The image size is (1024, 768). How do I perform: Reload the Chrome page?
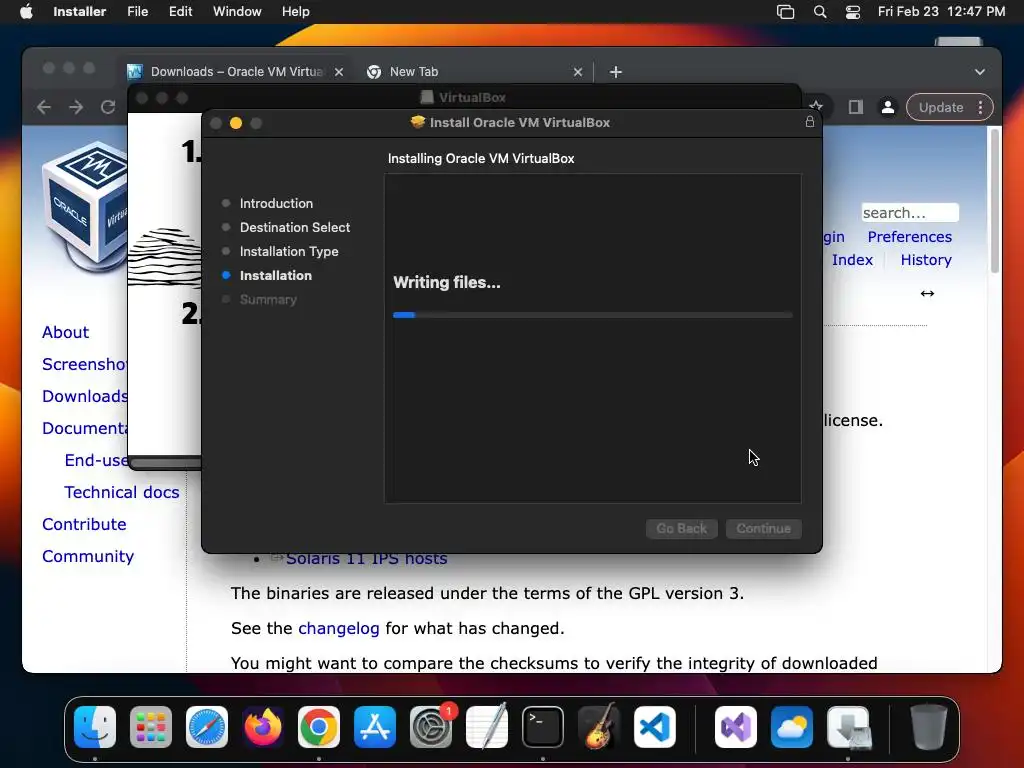(x=108, y=107)
